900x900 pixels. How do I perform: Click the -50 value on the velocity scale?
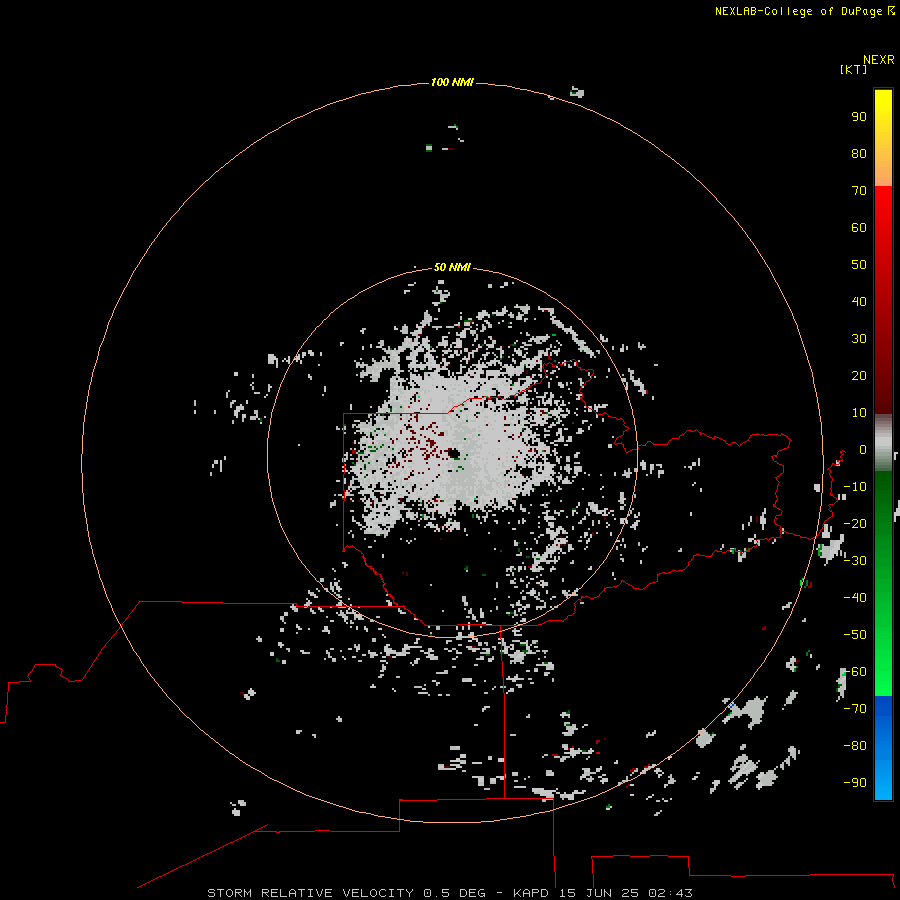coord(855,635)
